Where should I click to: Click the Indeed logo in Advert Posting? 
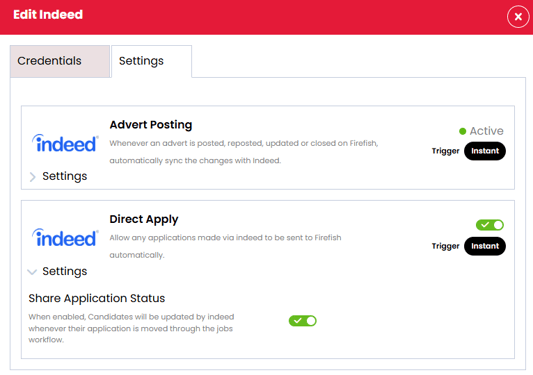(x=65, y=143)
